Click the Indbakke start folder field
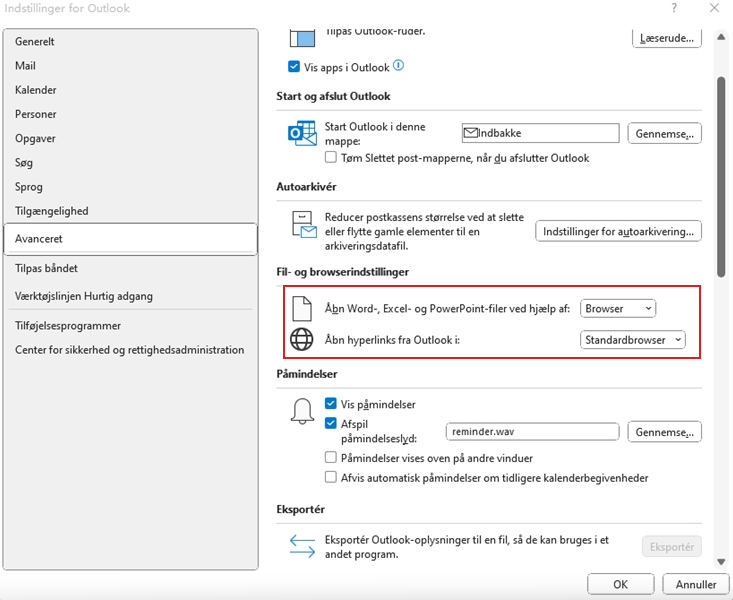 point(540,133)
